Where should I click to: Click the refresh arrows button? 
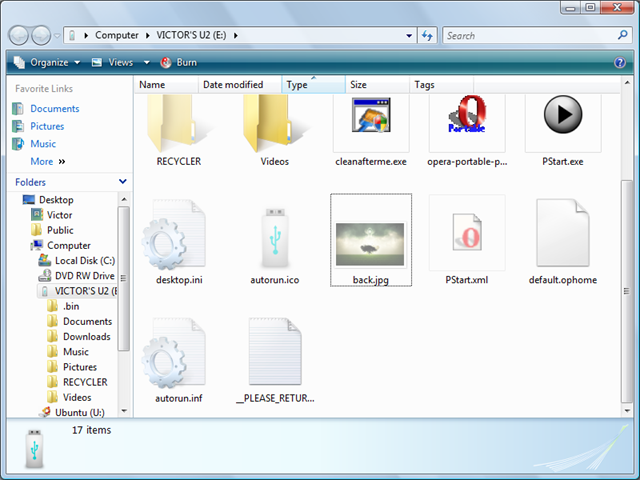427,36
